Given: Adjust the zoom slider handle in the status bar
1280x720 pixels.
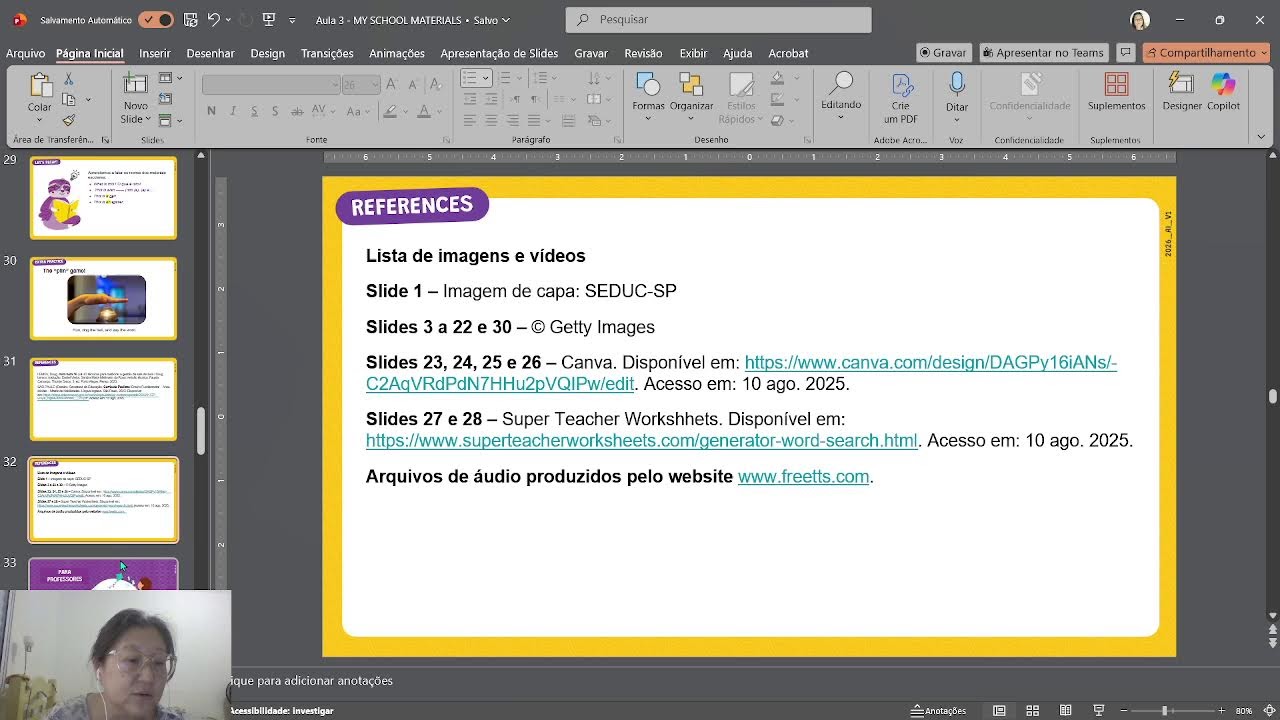Looking at the screenshot, I should point(1164,711).
